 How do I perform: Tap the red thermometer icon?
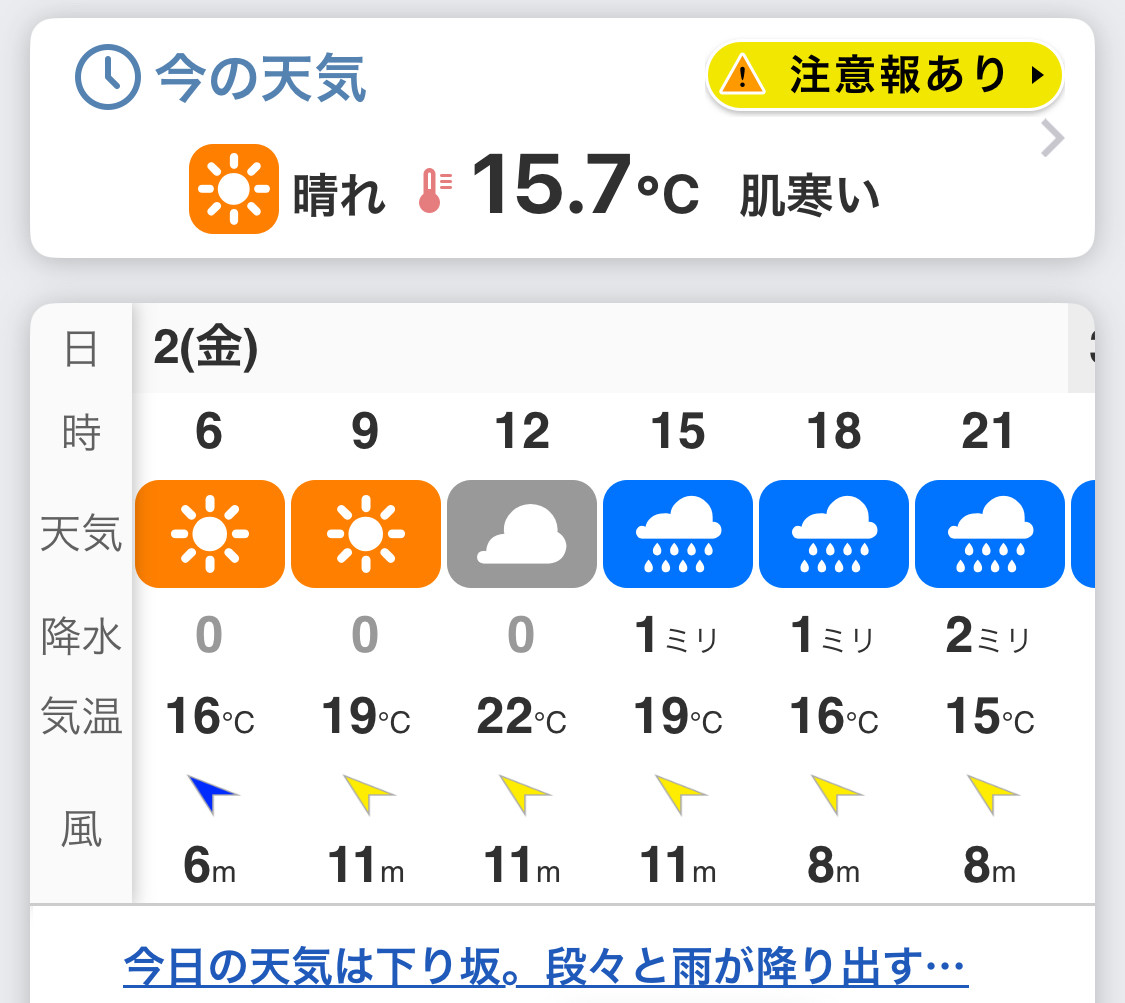[x=435, y=191]
